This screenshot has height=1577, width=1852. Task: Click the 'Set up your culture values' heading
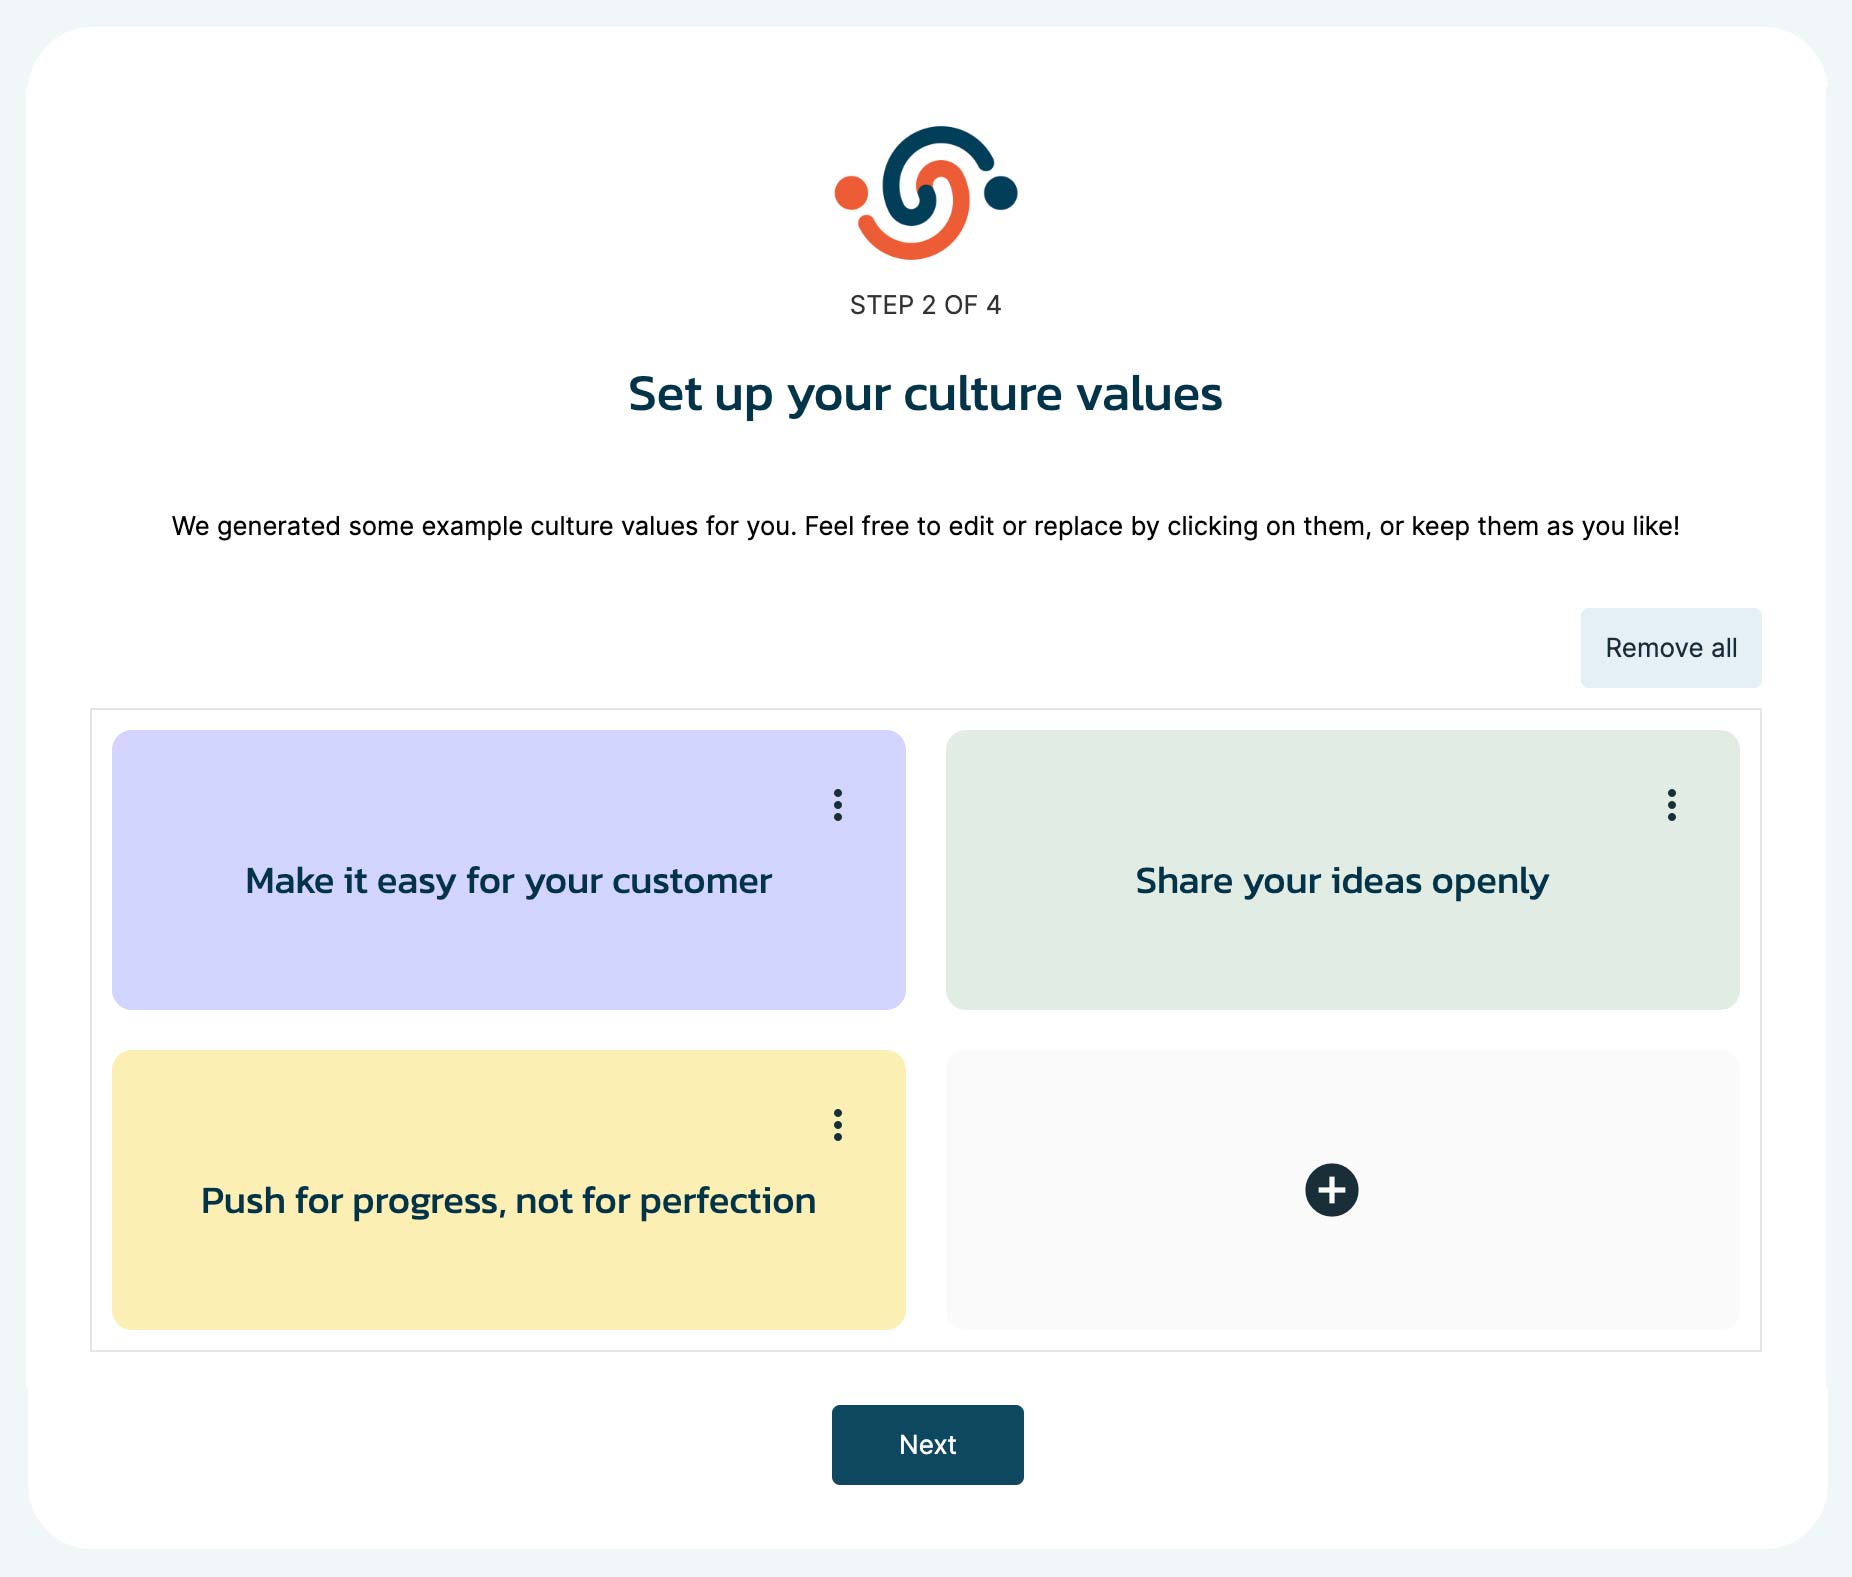pyautogui.click(x=925, y=394)
